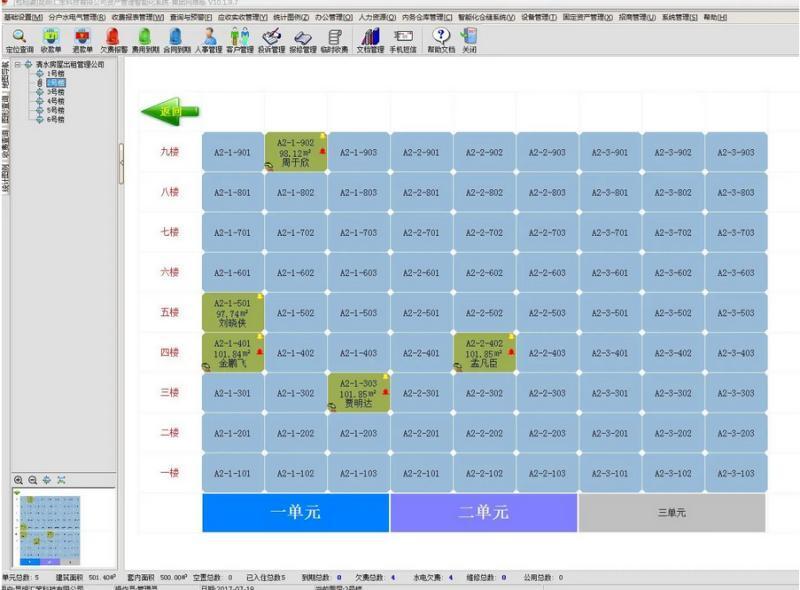The image size is (800, 590).
Task: Open 客户管理 two-person icon
Action: click(x=240, y=40)
